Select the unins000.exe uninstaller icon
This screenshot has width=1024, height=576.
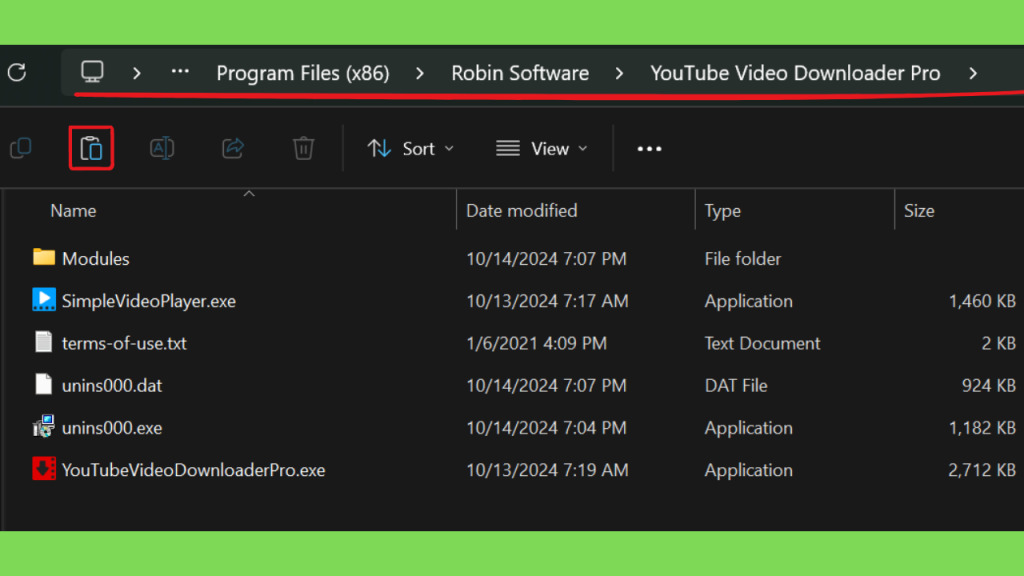tap(44, 426)
